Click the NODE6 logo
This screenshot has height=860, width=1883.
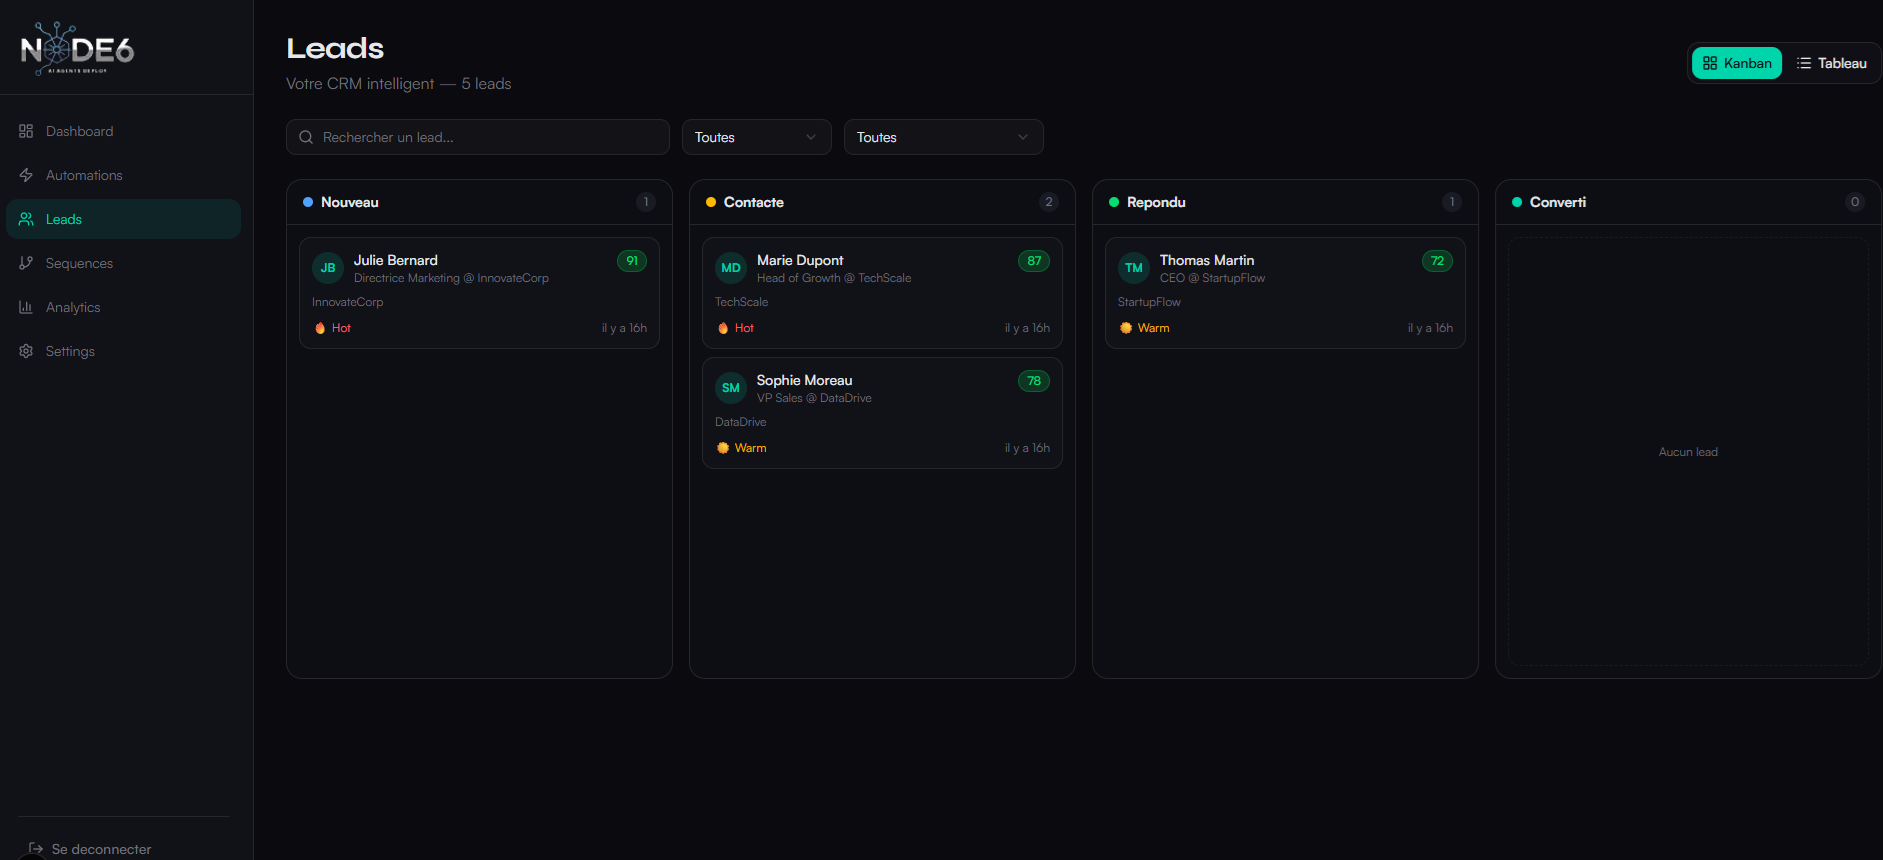[x=77, y=49]
